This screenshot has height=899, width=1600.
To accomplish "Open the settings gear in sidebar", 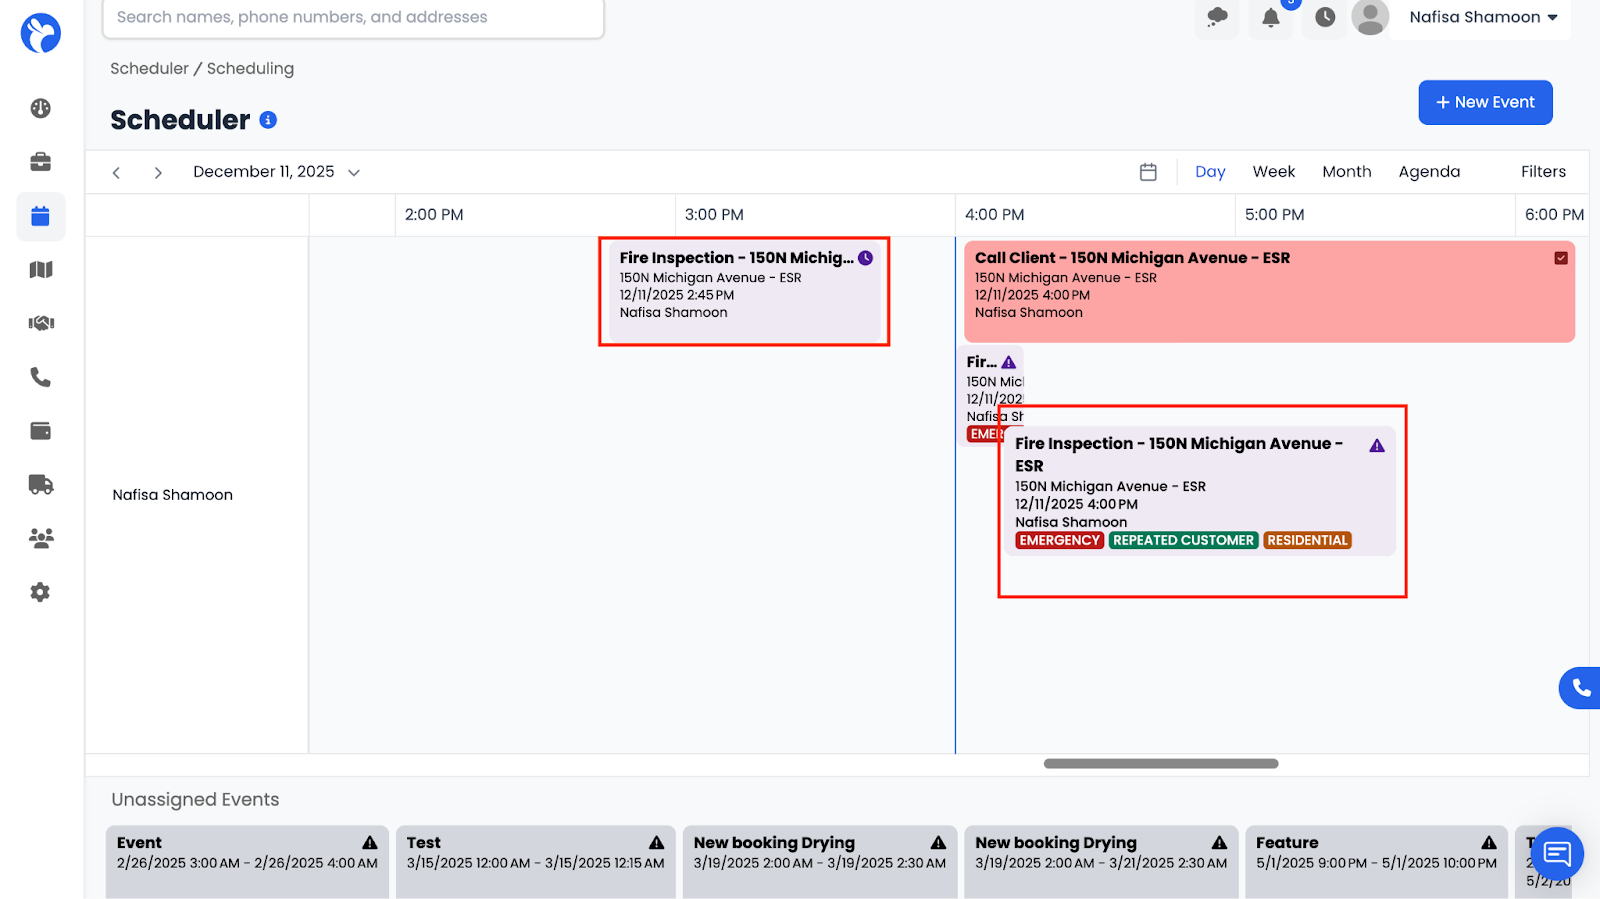I will tap(40, 592).
